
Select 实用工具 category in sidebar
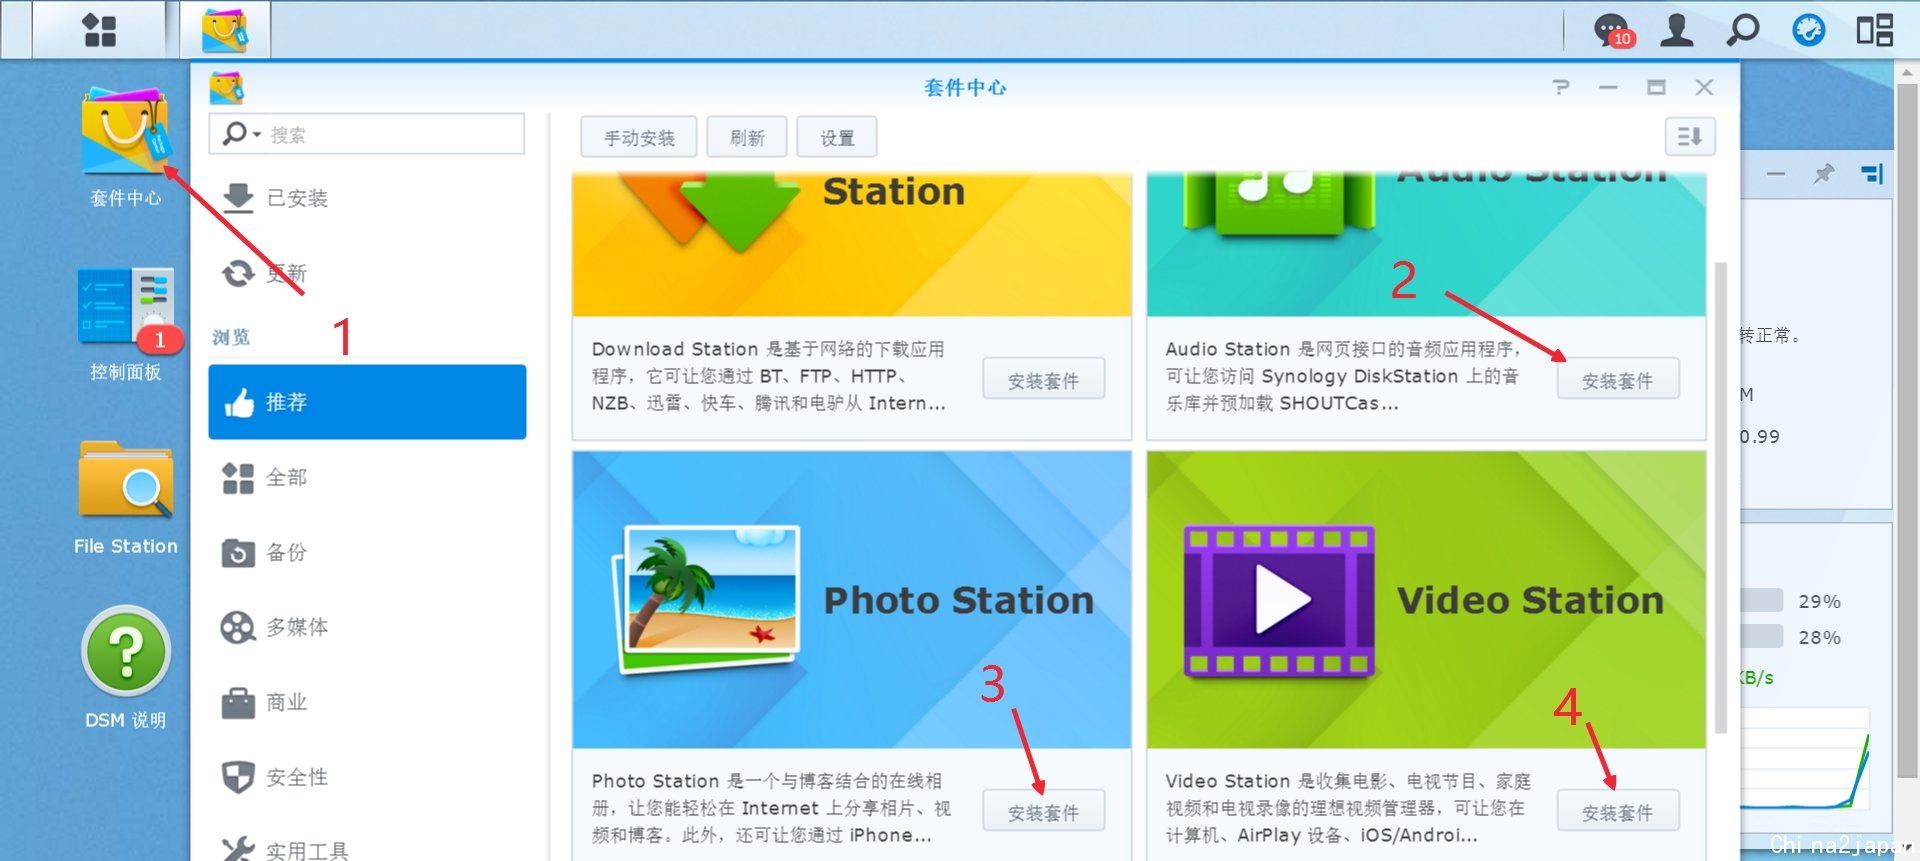click(x=367, y=850)
